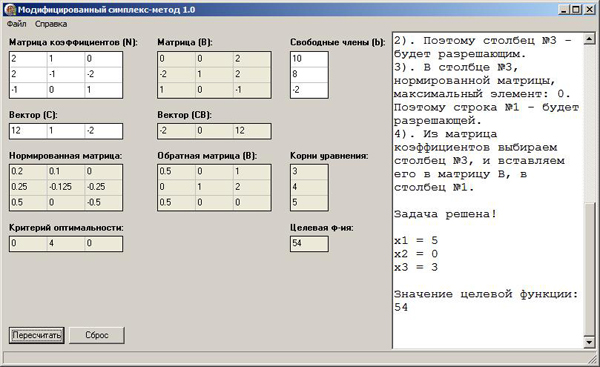This screenshot has width=600, height=367.
Task: Click the scroll up arrow of log panel
Action: (x=589, y=39)
